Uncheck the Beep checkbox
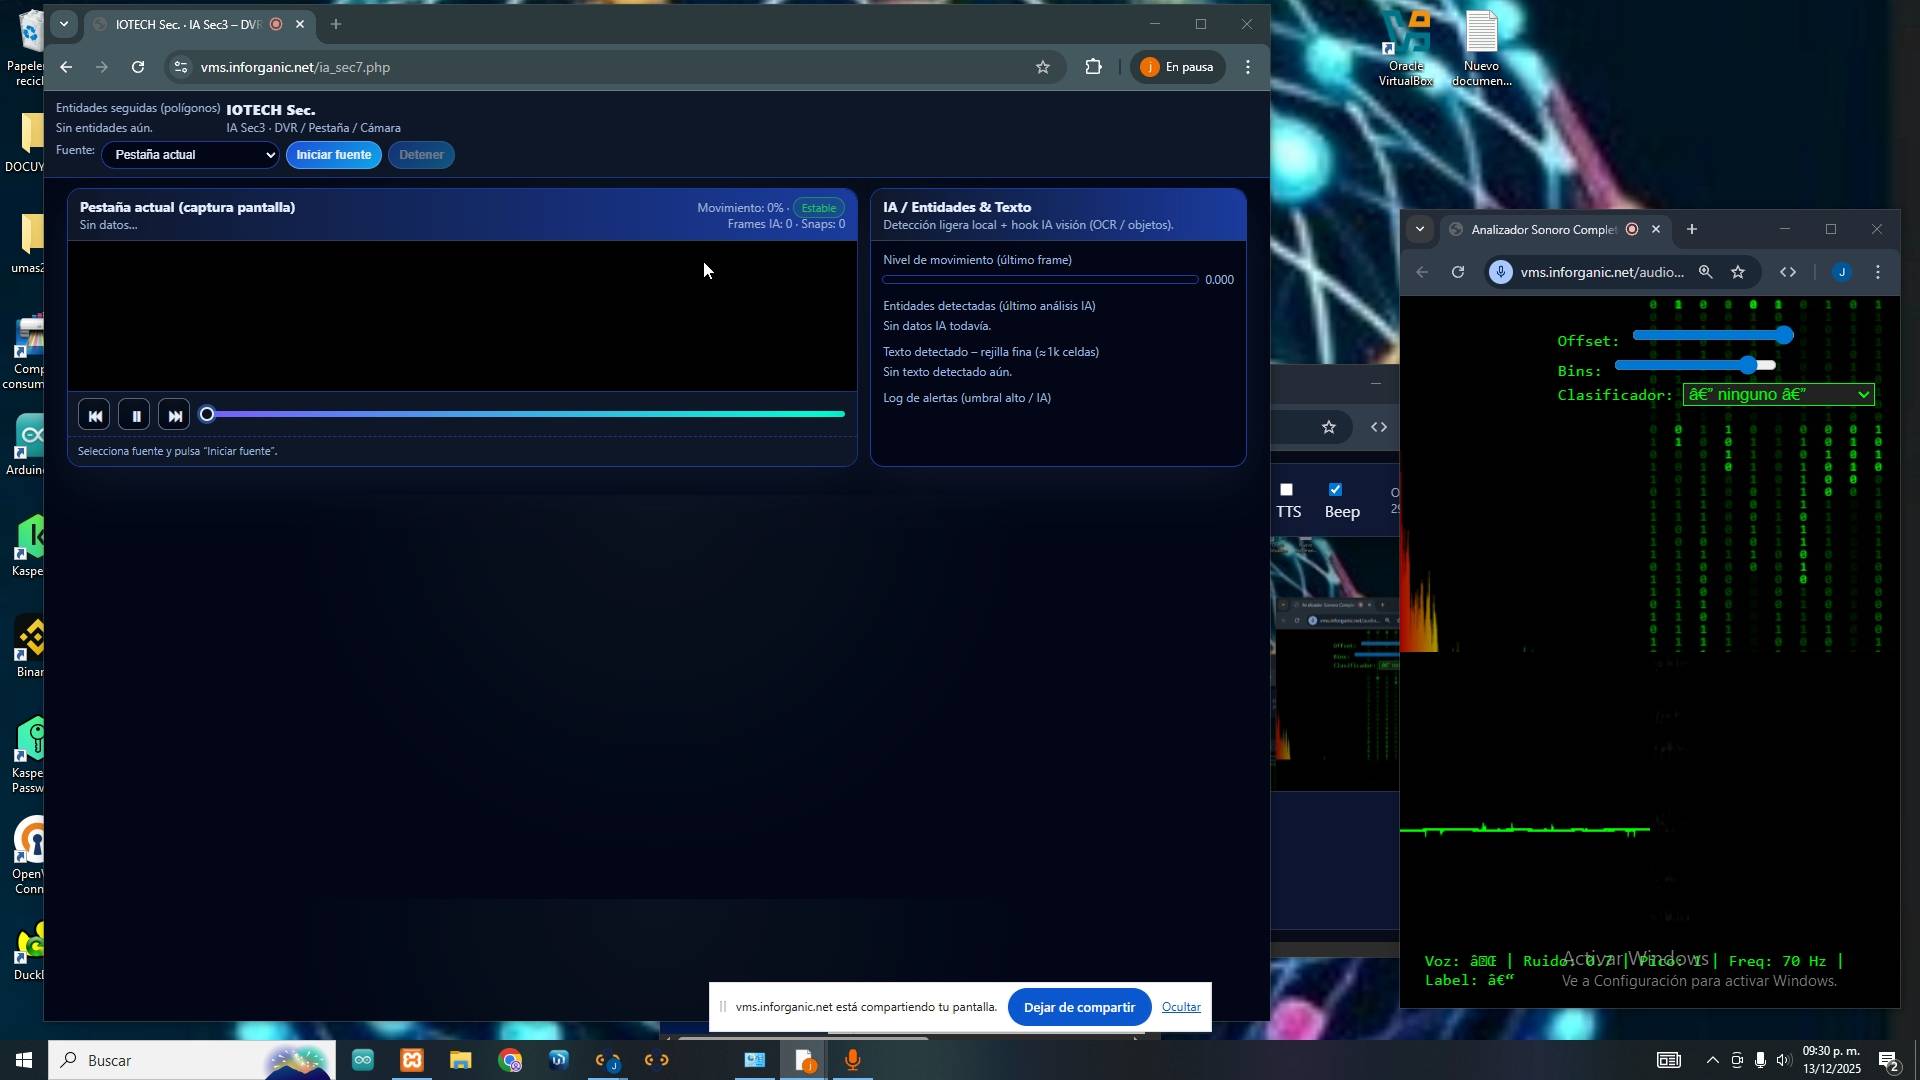The height and width of the screenshot is (1080, 1920). point(1335,490)
